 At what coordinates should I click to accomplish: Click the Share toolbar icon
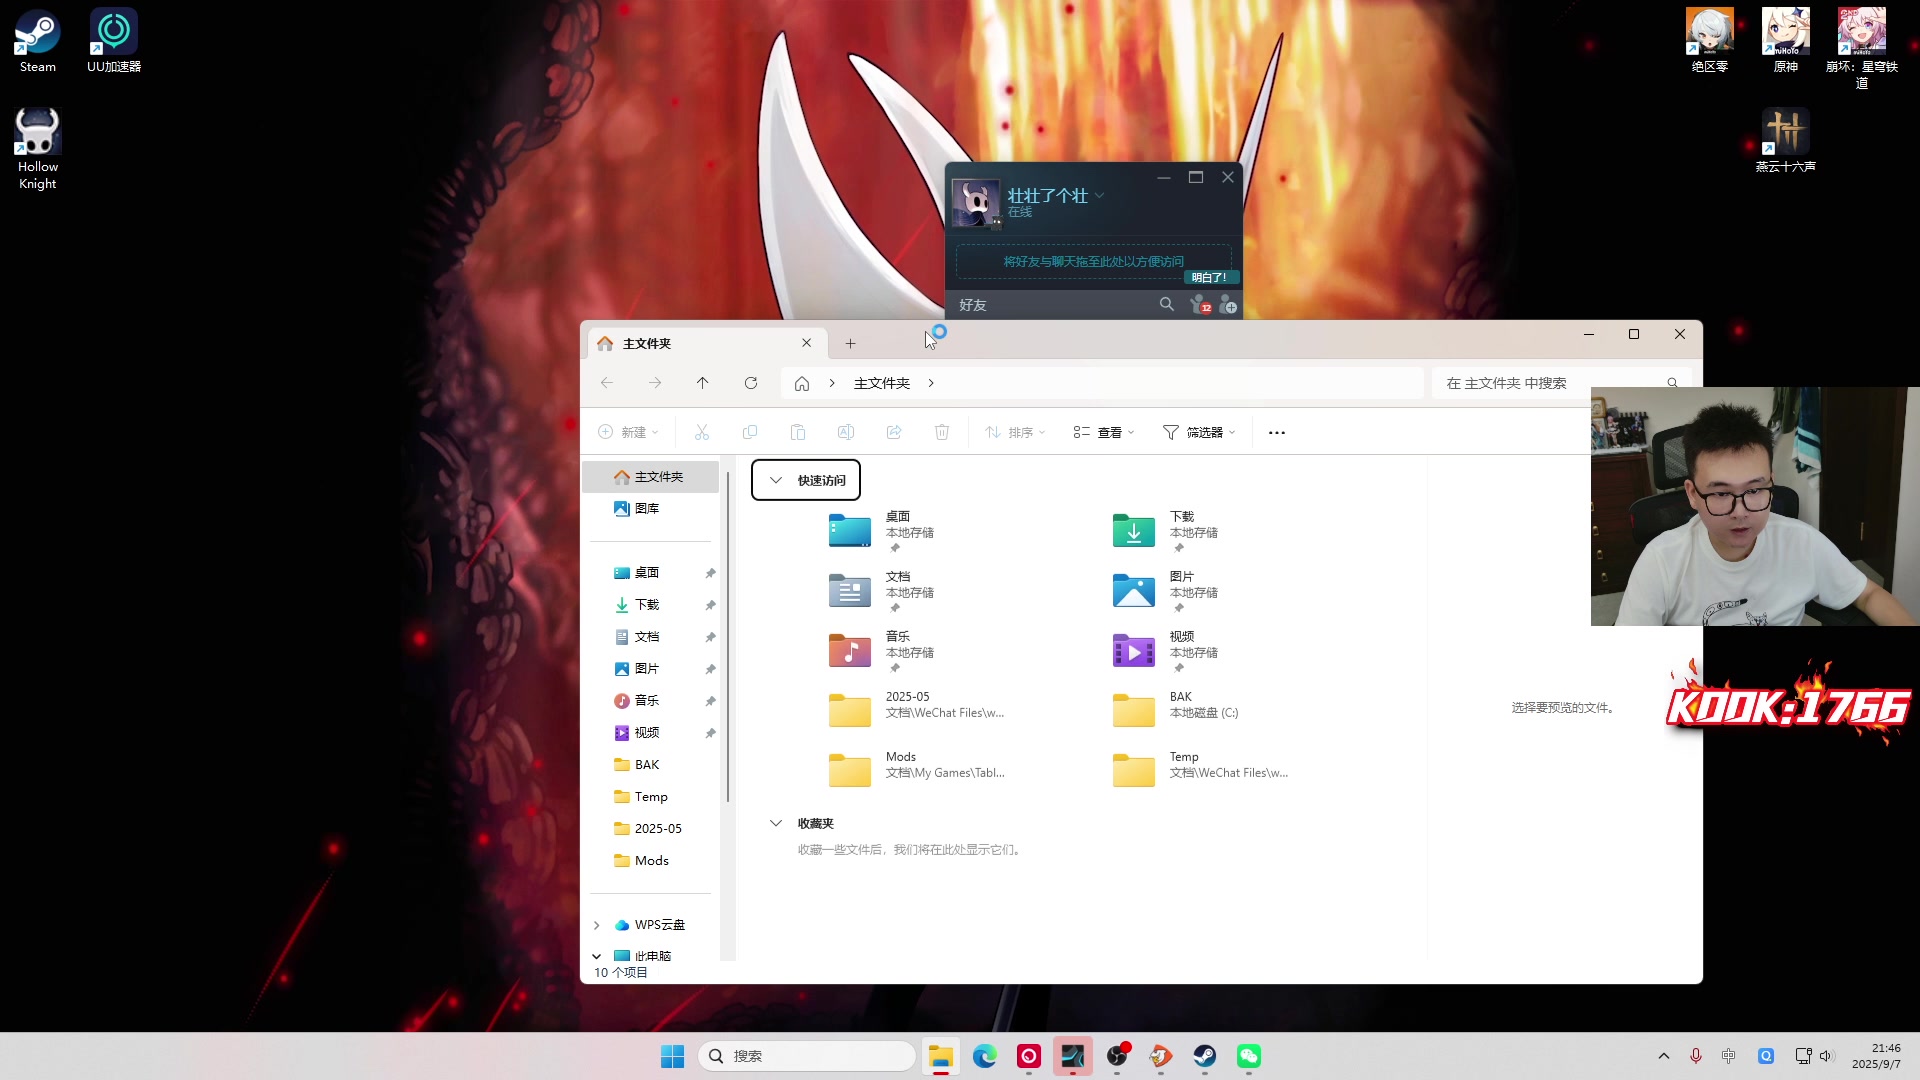tap(894, 432)
